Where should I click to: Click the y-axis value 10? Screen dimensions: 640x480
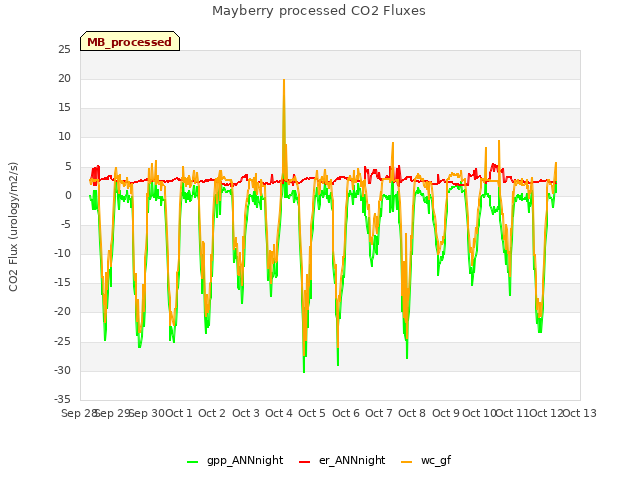click(x=64, y=137)
